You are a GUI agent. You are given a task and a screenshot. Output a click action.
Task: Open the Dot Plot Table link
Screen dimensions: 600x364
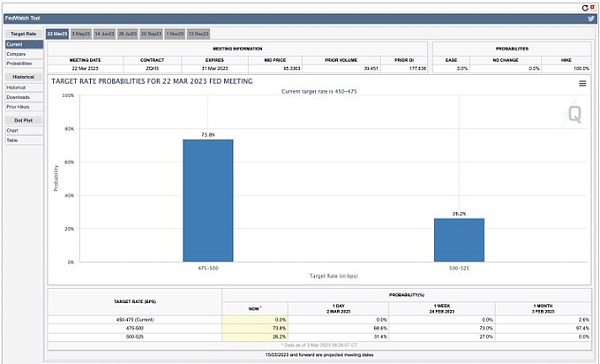pyautogui.click(x=24, y=140)
